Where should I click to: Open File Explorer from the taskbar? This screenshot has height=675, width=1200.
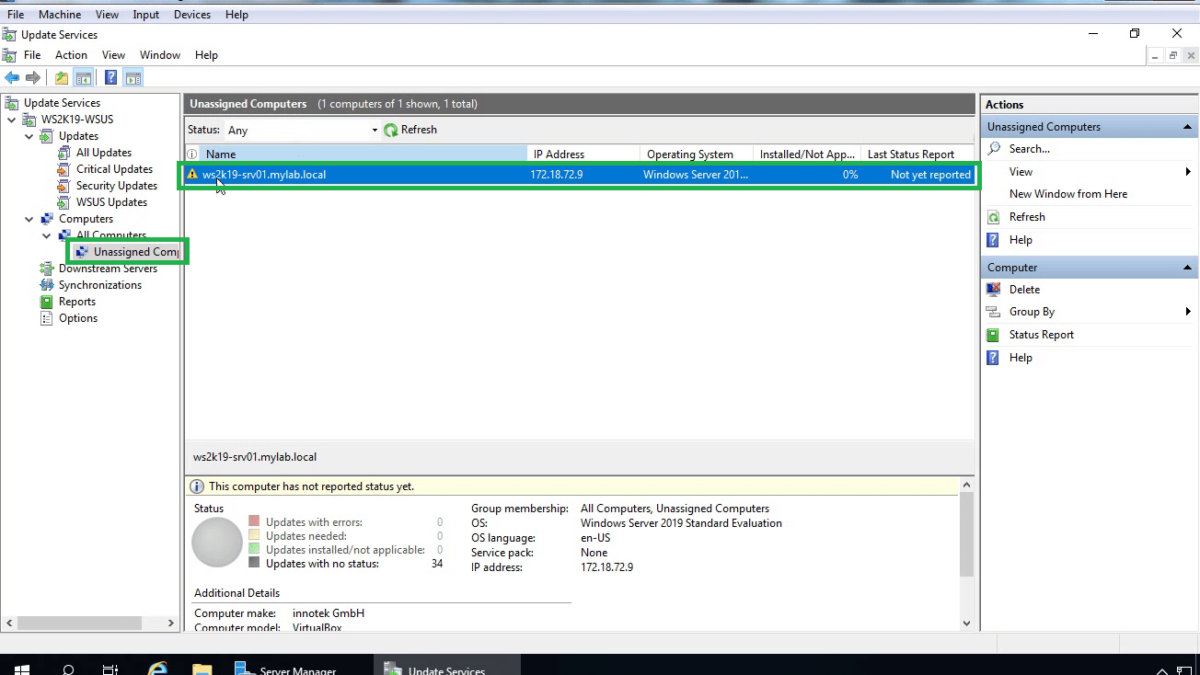point(202,669)
